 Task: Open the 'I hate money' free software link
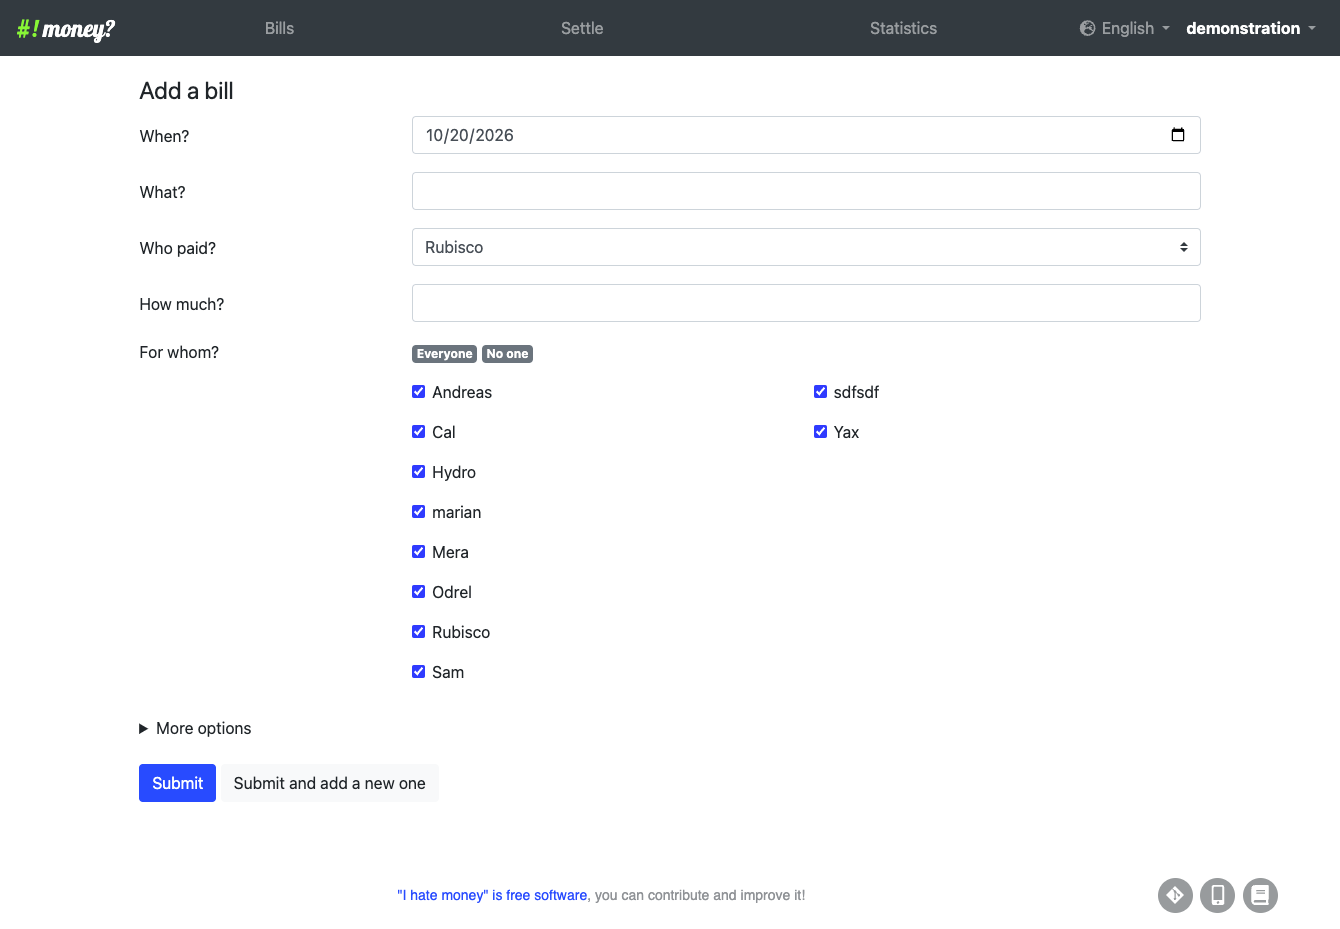tap(492, 895)
